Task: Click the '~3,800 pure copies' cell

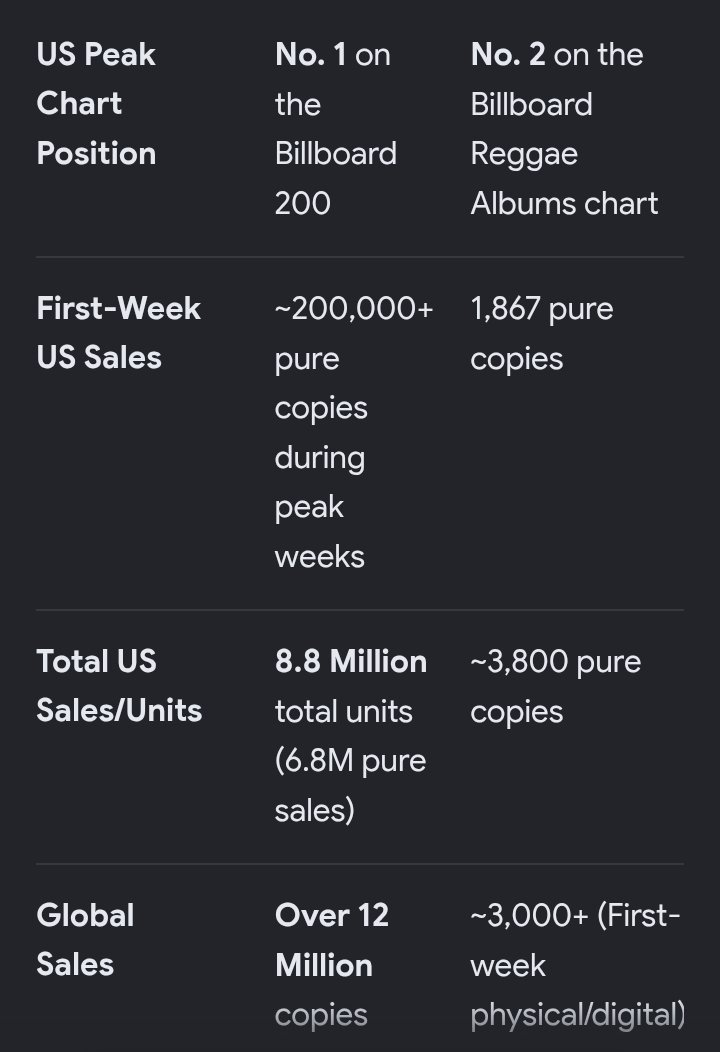Action: [556, 686]
